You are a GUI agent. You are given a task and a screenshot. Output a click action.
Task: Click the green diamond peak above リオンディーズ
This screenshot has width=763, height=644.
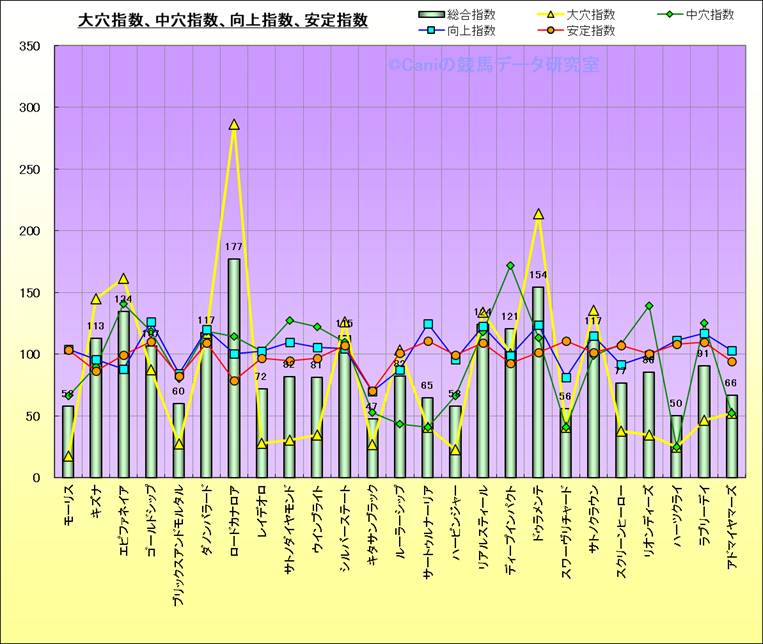coord(649,306)
